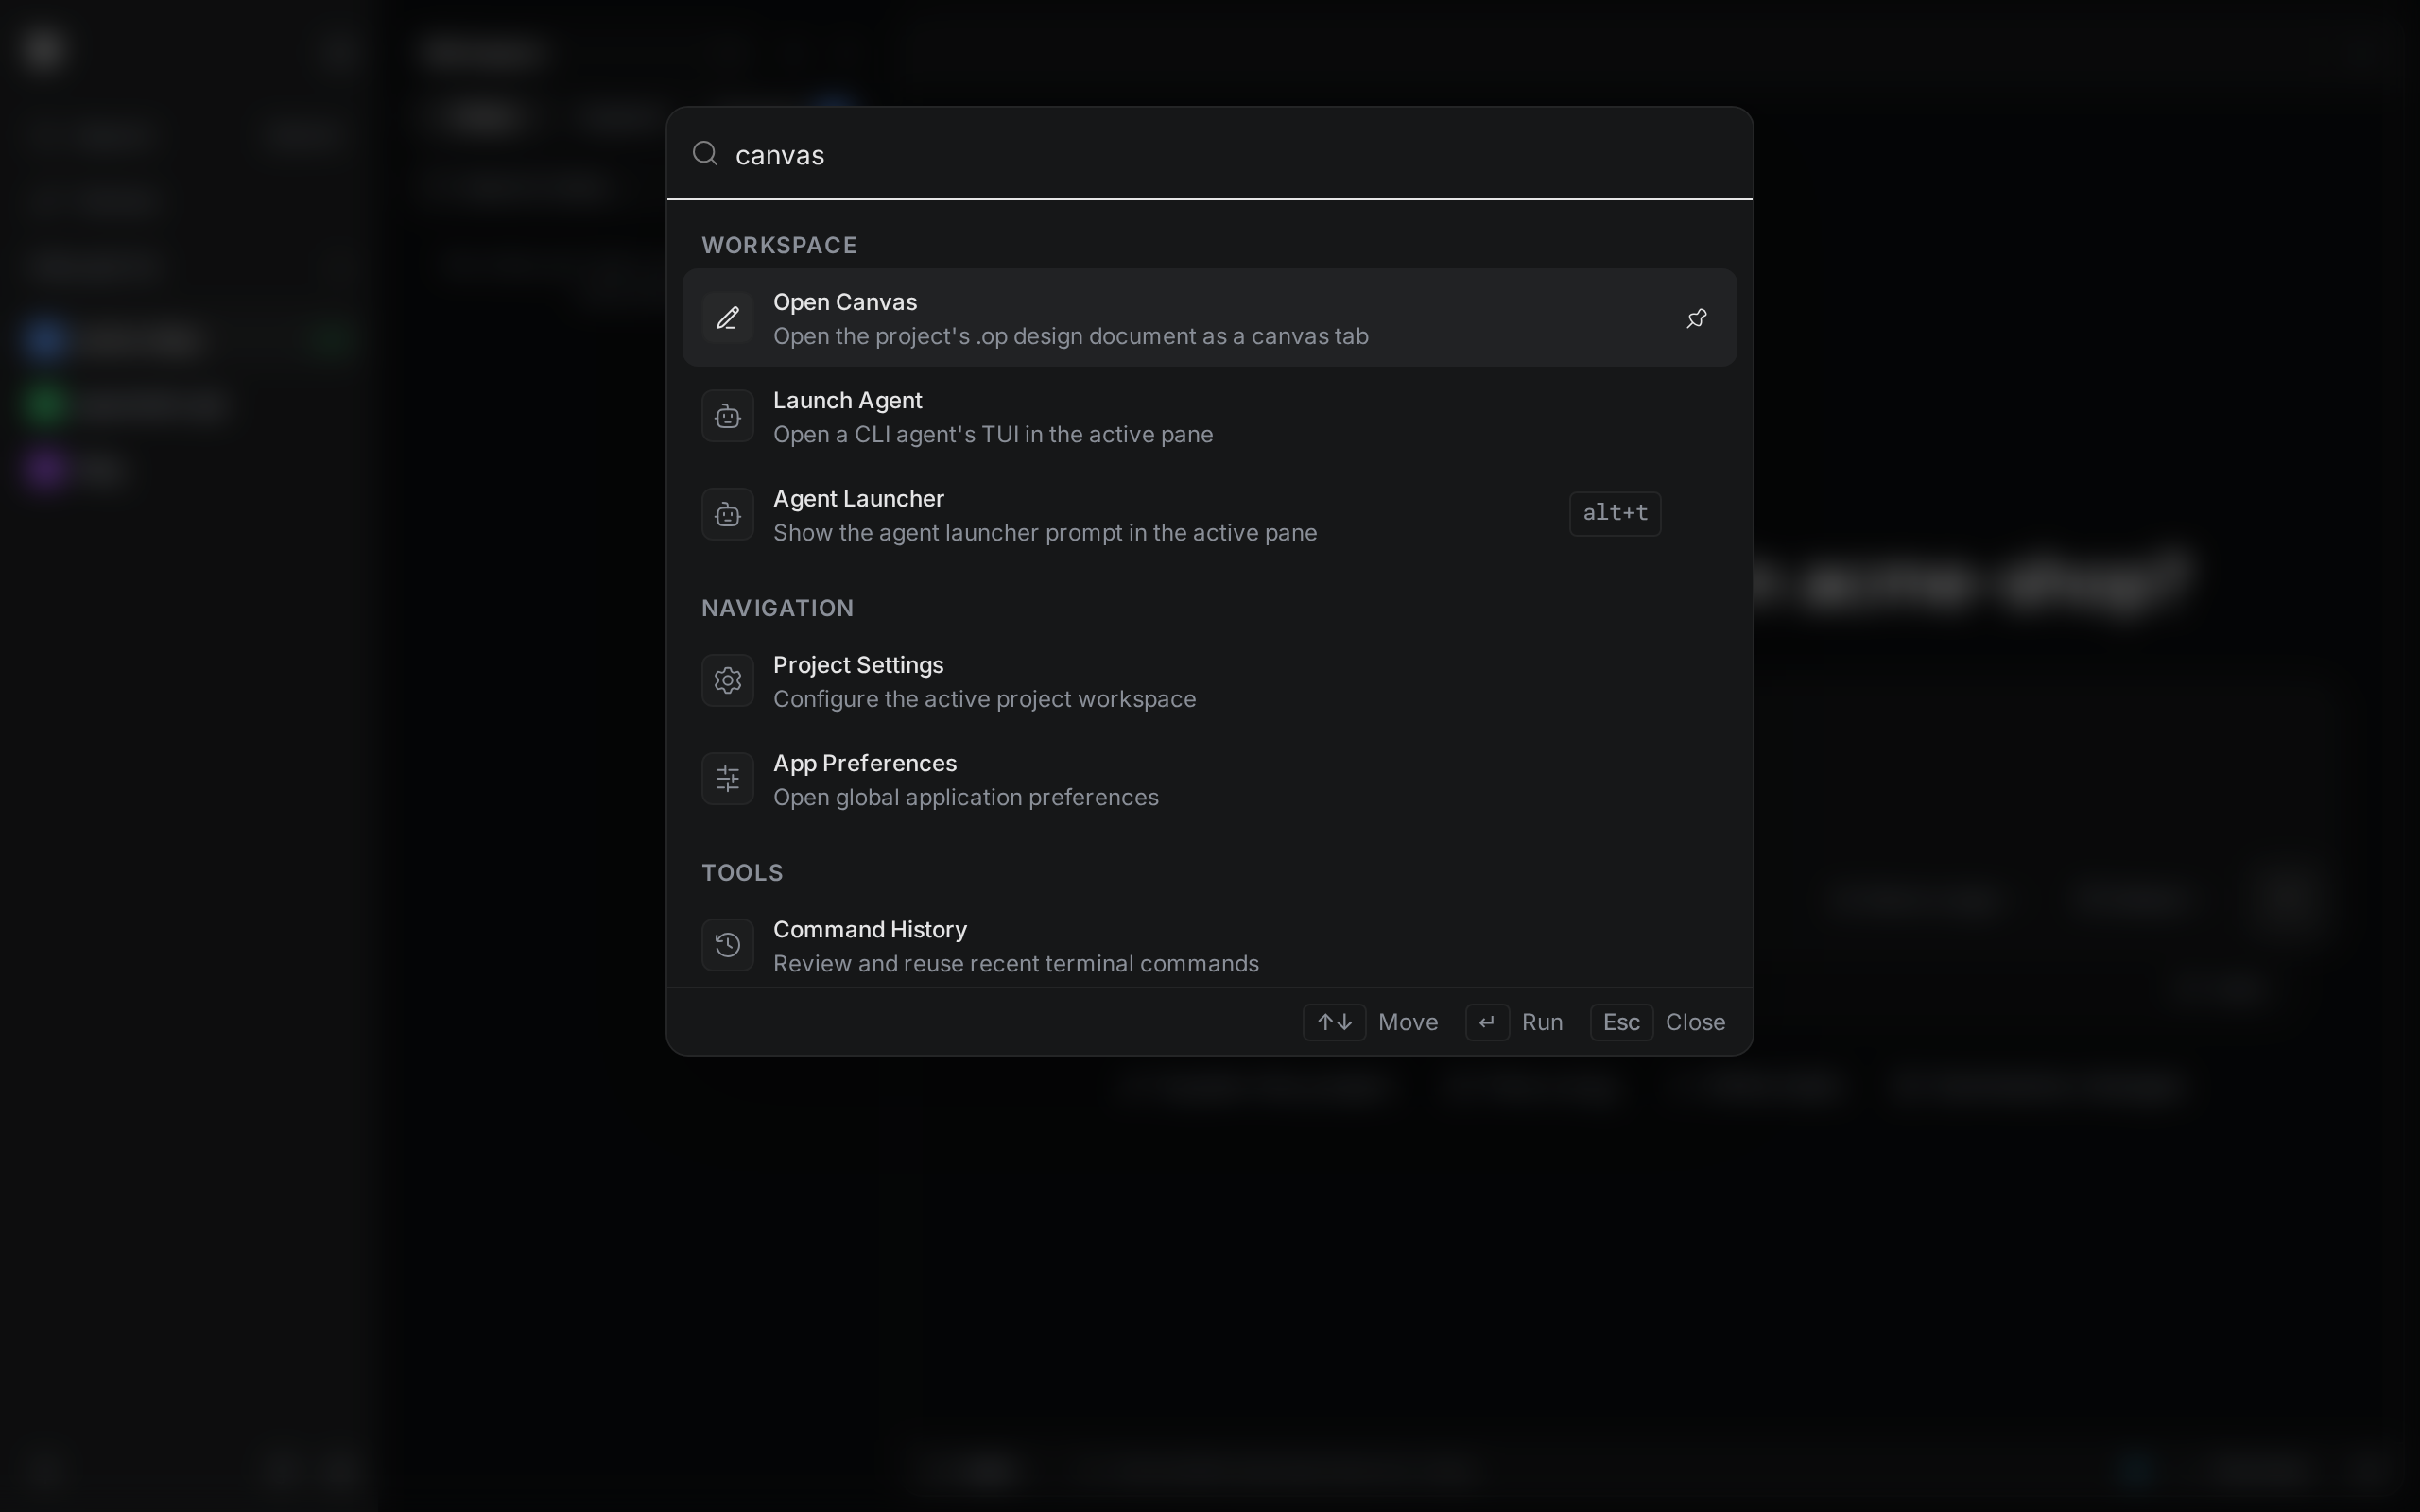Pin the Open Canvas command

click(x=1696, y=318)
